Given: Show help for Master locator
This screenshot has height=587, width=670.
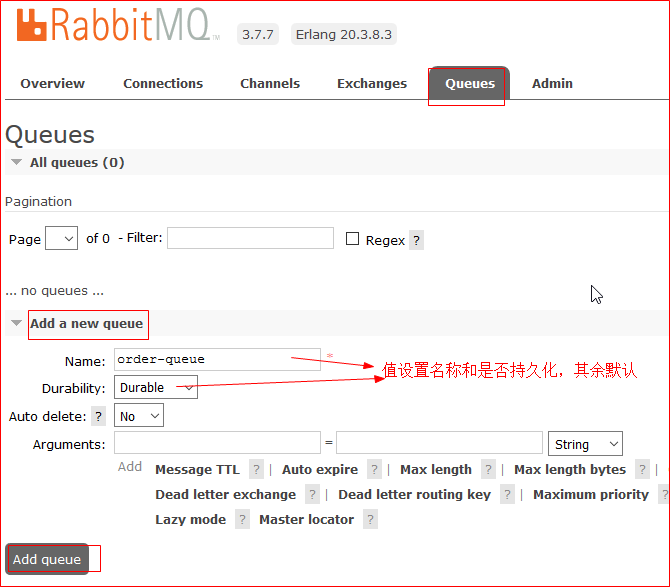Looking at the screenshot, I should pyautogui.click(x=370, y=519).
